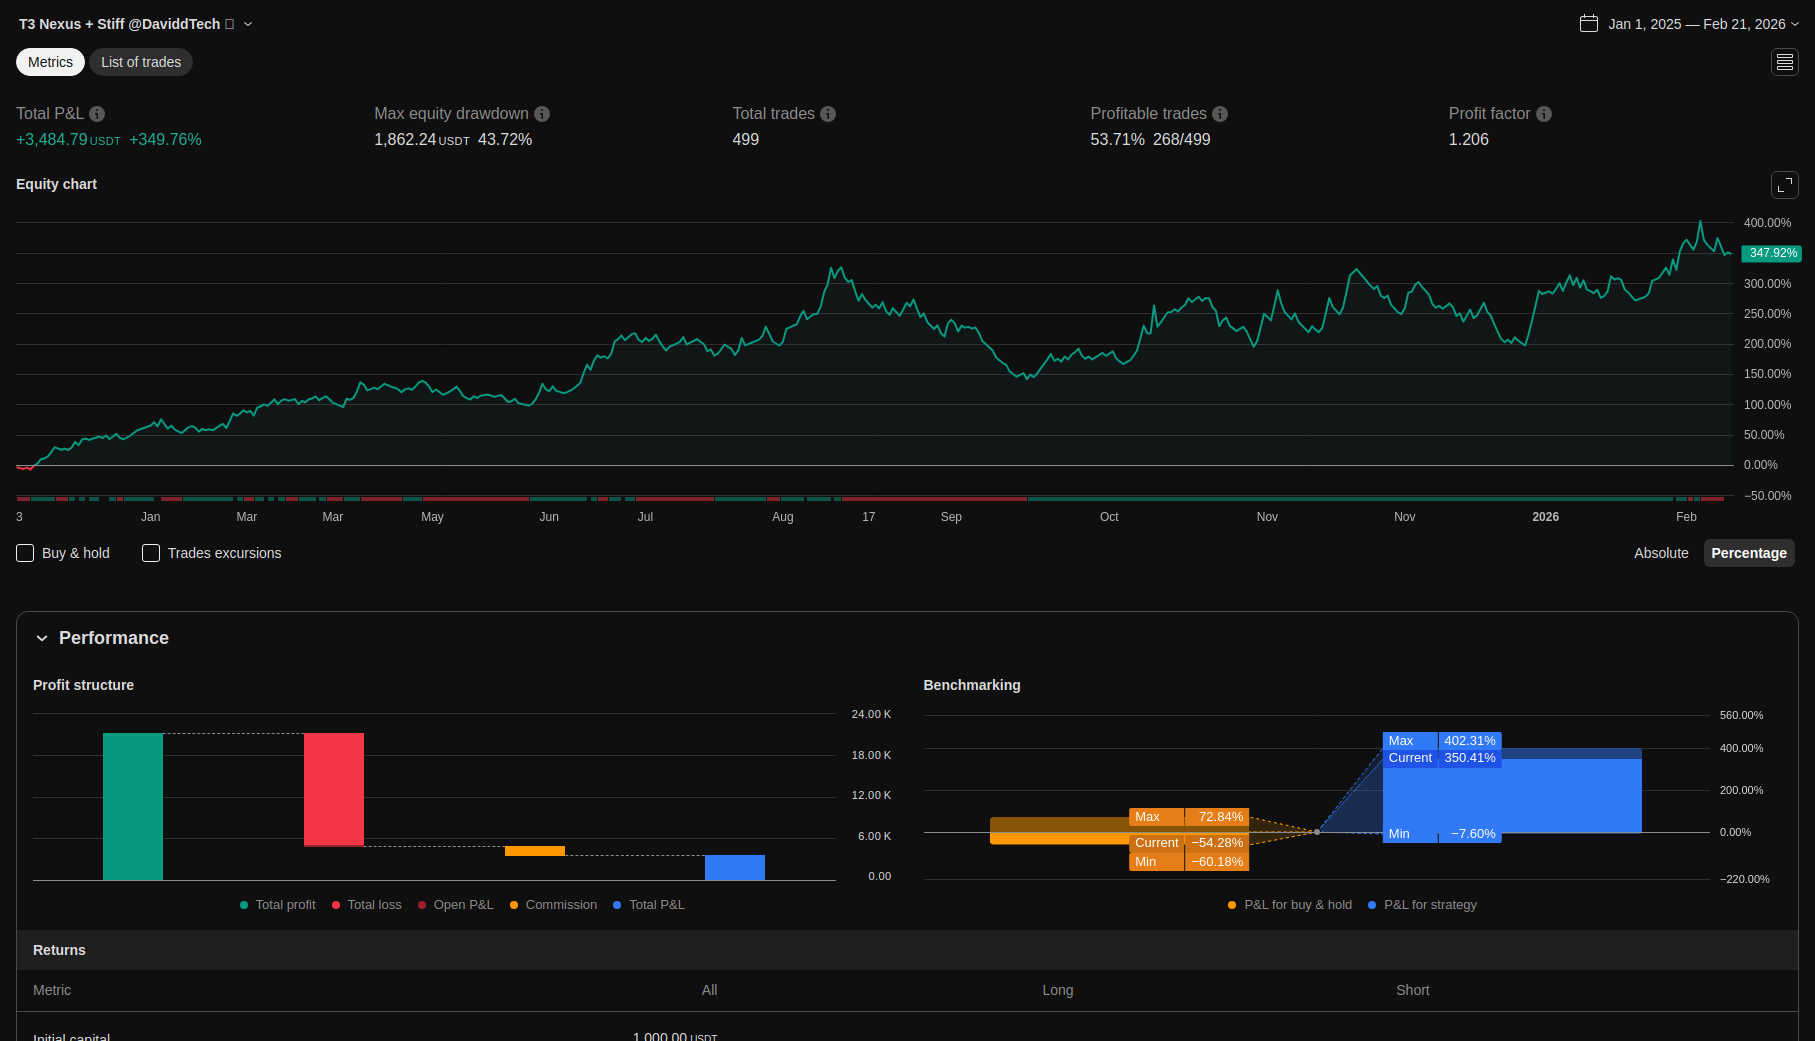This screenshot has width=1815, height=1041.
Task: Click the calendar icon beside date range
Action: click(x=1588, y=24)
